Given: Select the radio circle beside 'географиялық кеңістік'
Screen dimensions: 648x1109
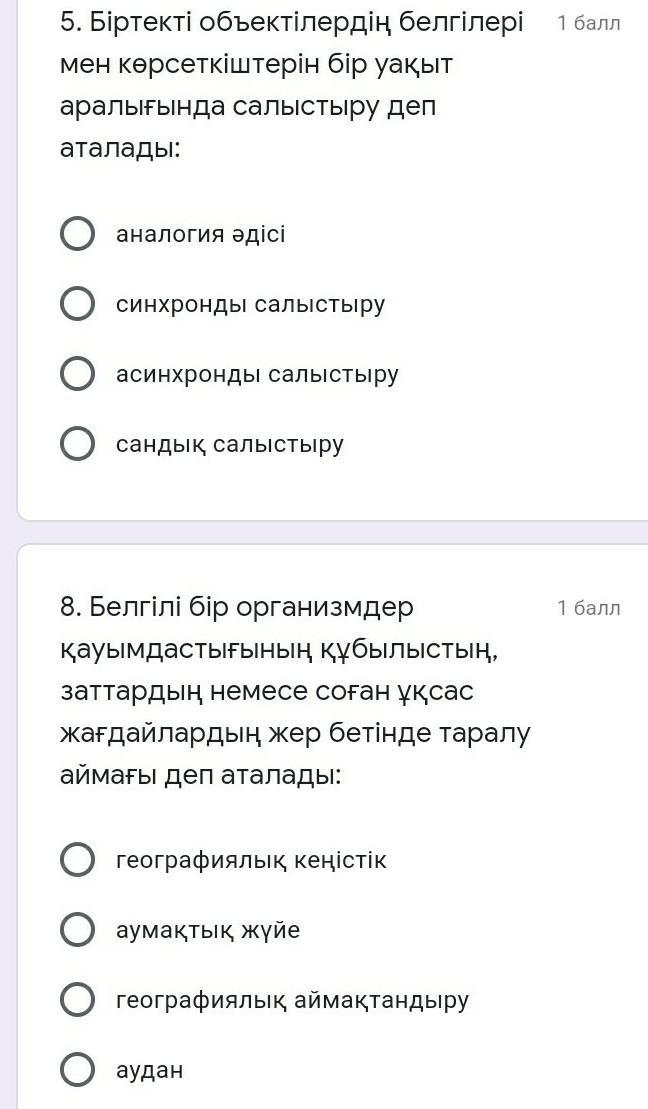Looking at the screenshot, I should pyautogui.click(x=78, y=860).
